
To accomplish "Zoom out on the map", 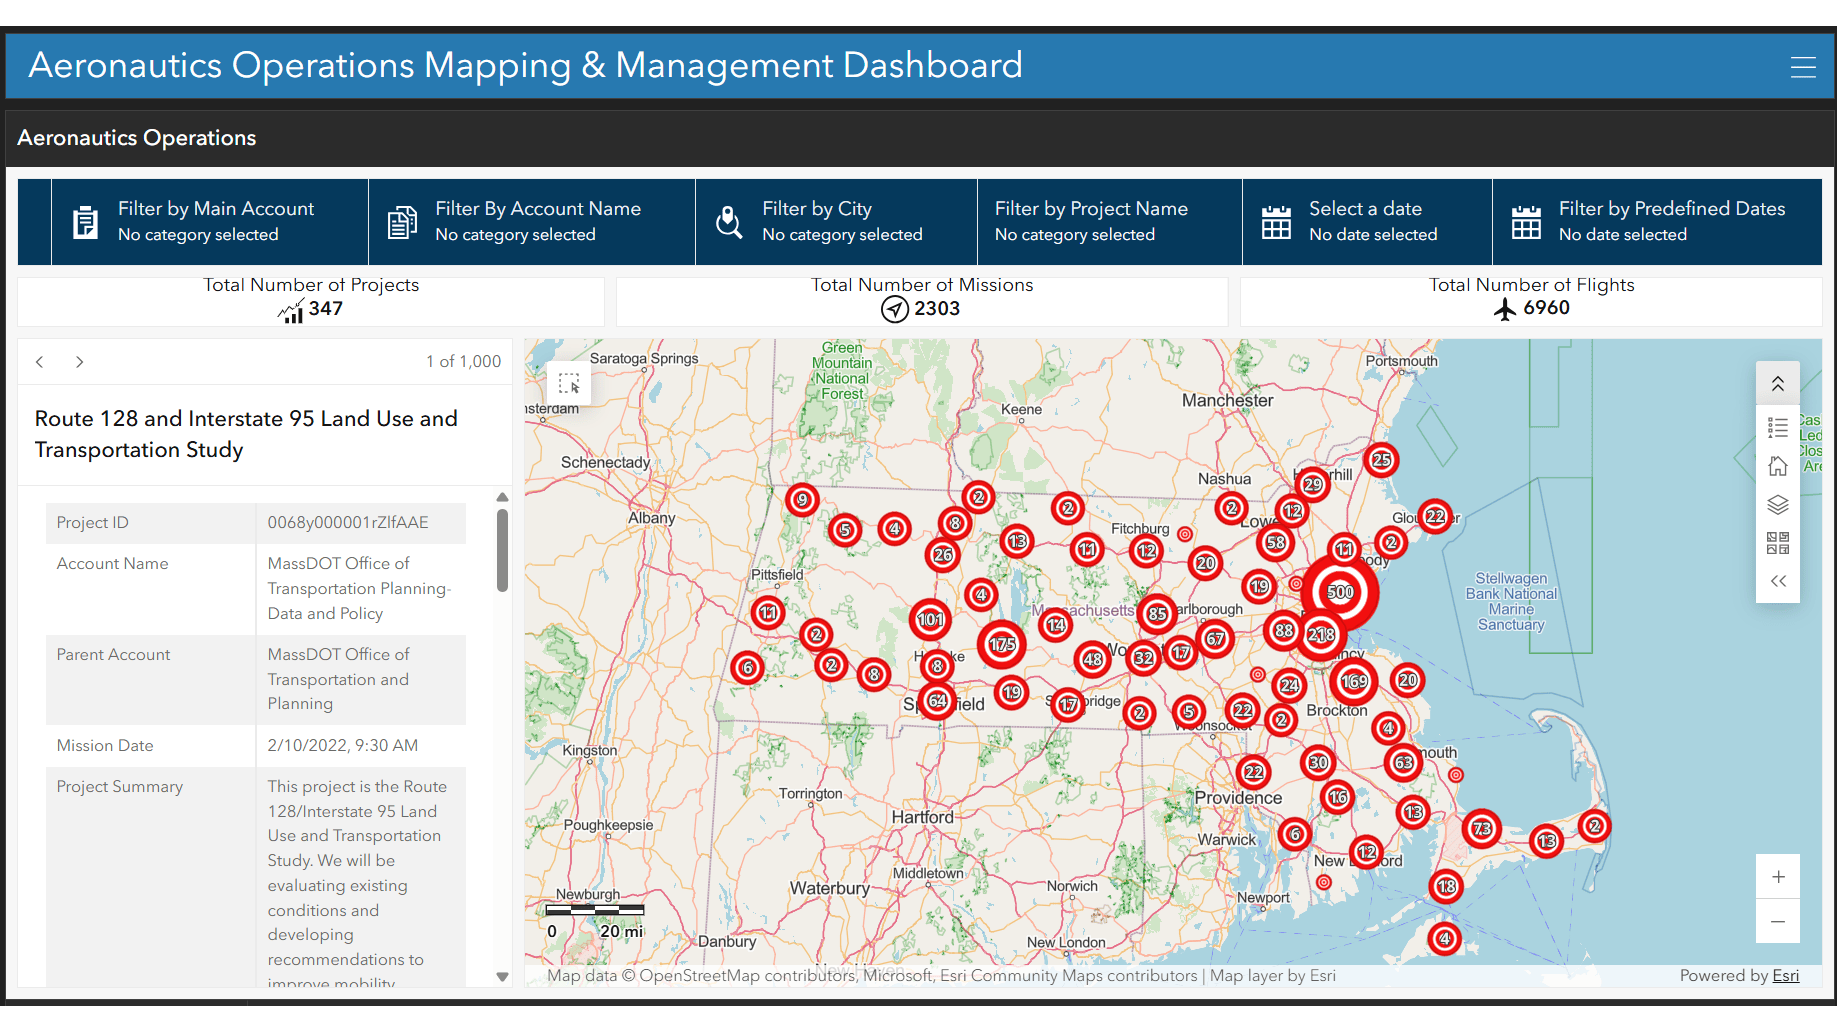I will pyautogui.click(x=1778, y=921).
